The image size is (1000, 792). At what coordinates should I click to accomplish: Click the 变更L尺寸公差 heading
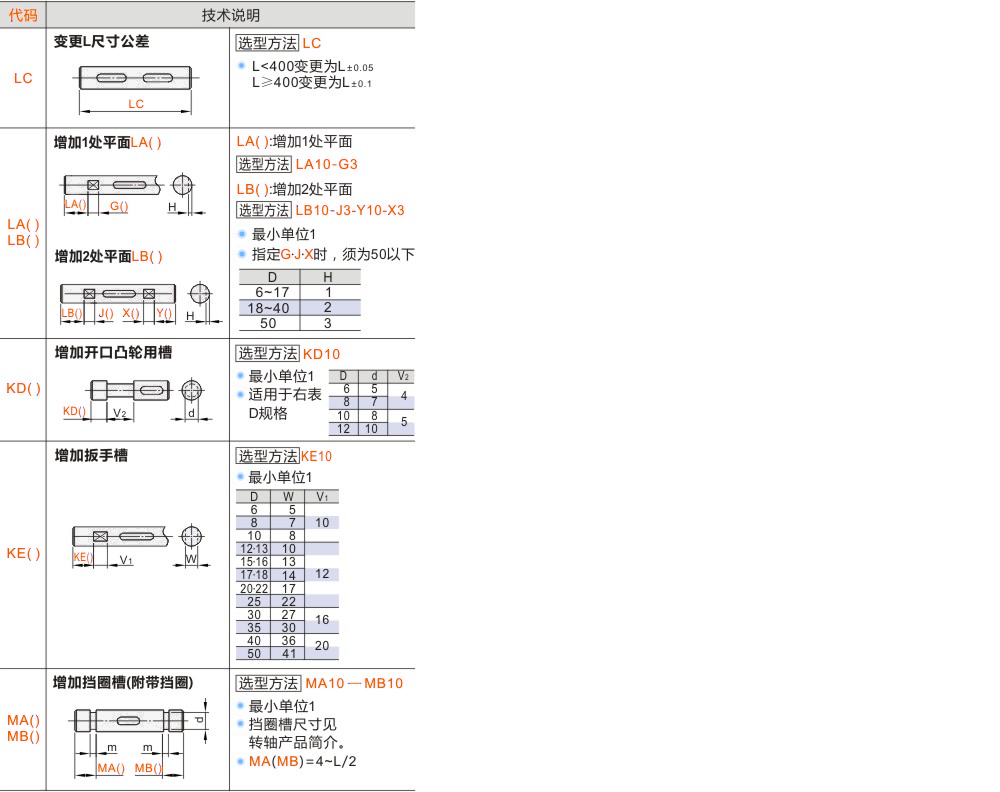click(101, 41)
